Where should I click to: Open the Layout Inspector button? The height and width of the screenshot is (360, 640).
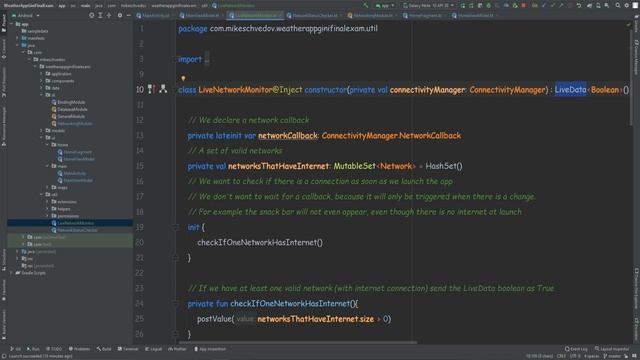pos(612,349)
